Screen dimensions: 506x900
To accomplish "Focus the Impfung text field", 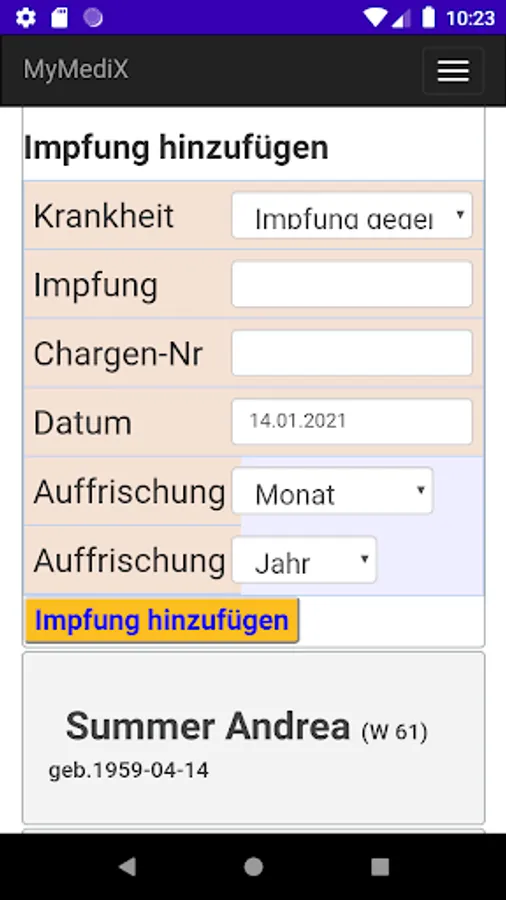I will tap(352, 284).
